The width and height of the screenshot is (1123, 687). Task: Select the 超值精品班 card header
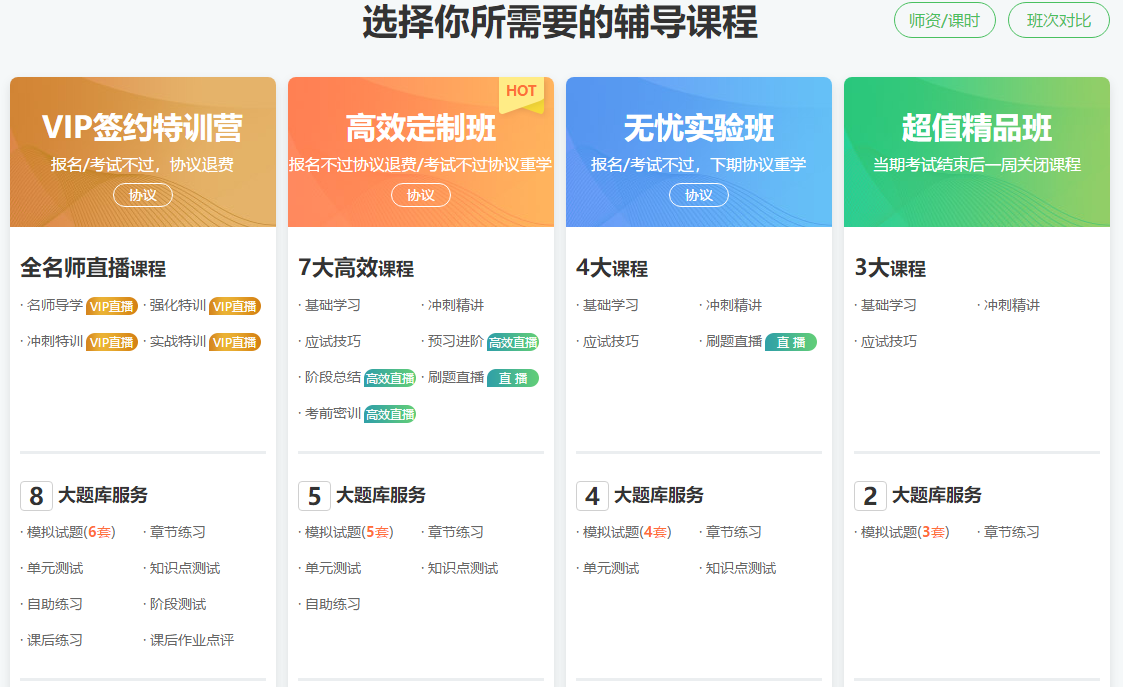point(976,129)
